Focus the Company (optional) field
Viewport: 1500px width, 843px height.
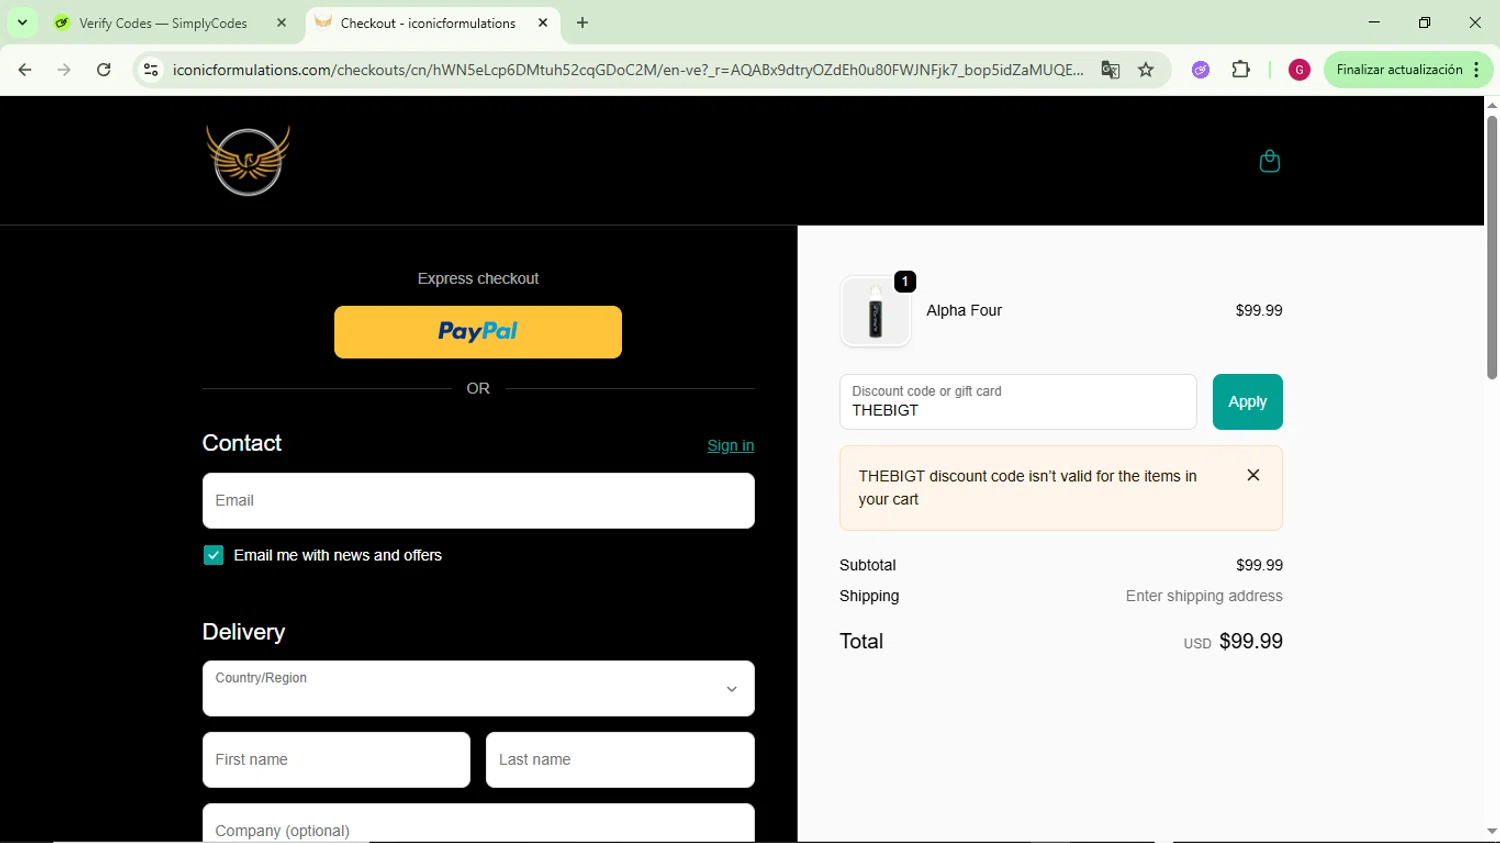pyautogui.click(x=478, y=824)
